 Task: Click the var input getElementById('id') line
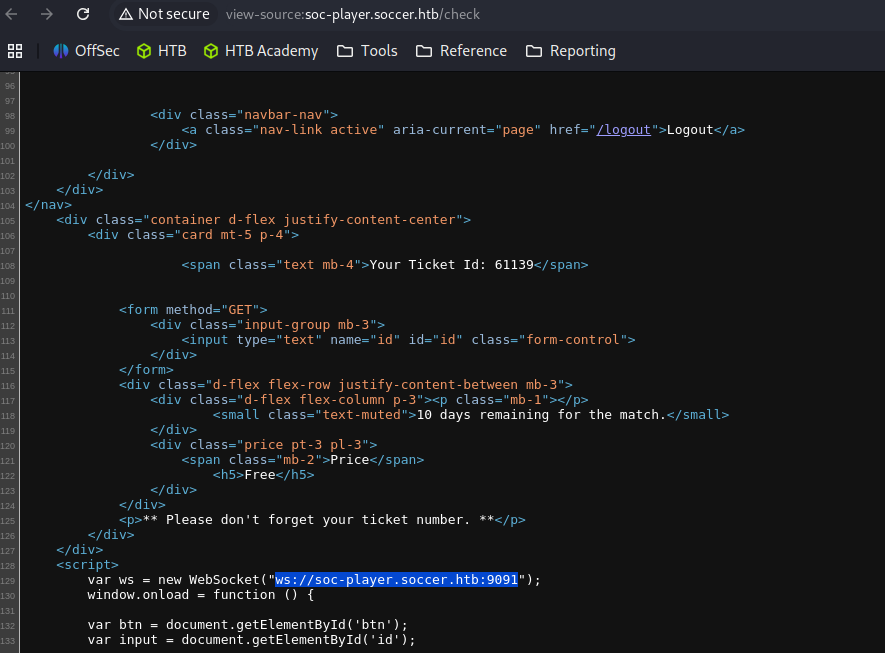(x=251, y=640)
